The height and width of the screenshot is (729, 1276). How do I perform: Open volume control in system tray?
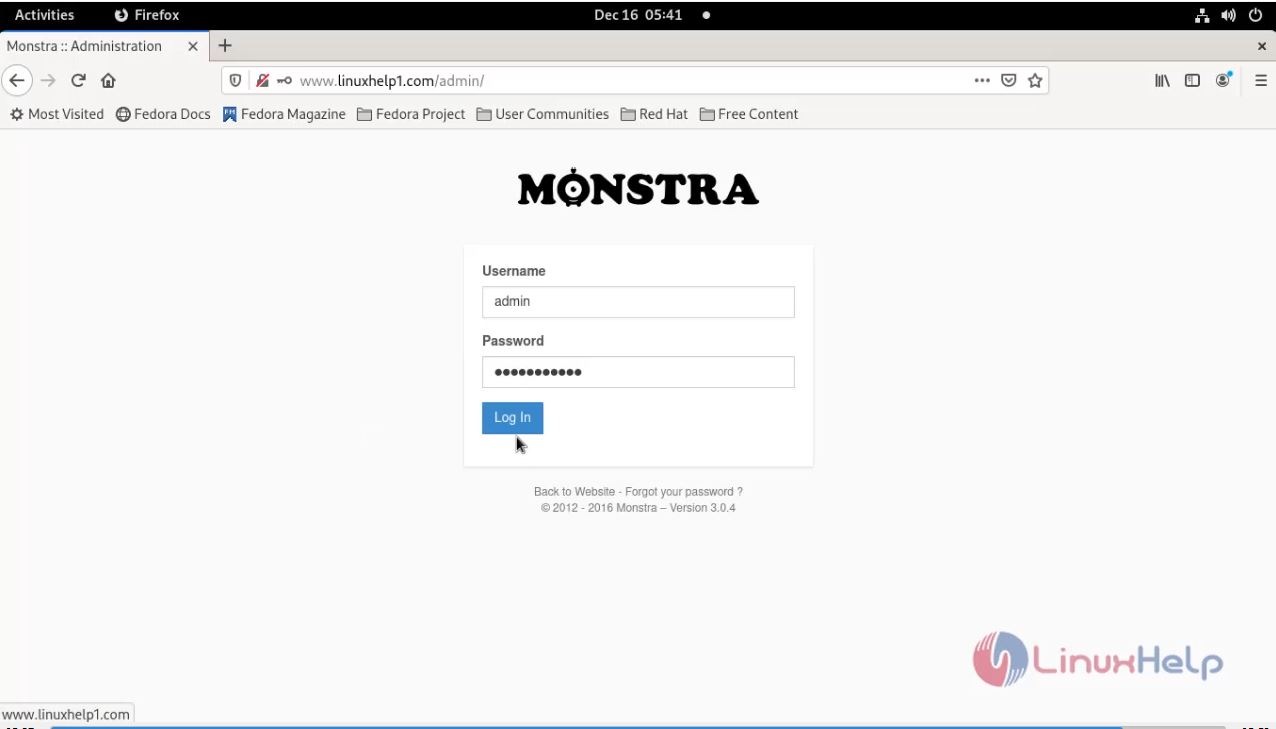coord(1229,16)
